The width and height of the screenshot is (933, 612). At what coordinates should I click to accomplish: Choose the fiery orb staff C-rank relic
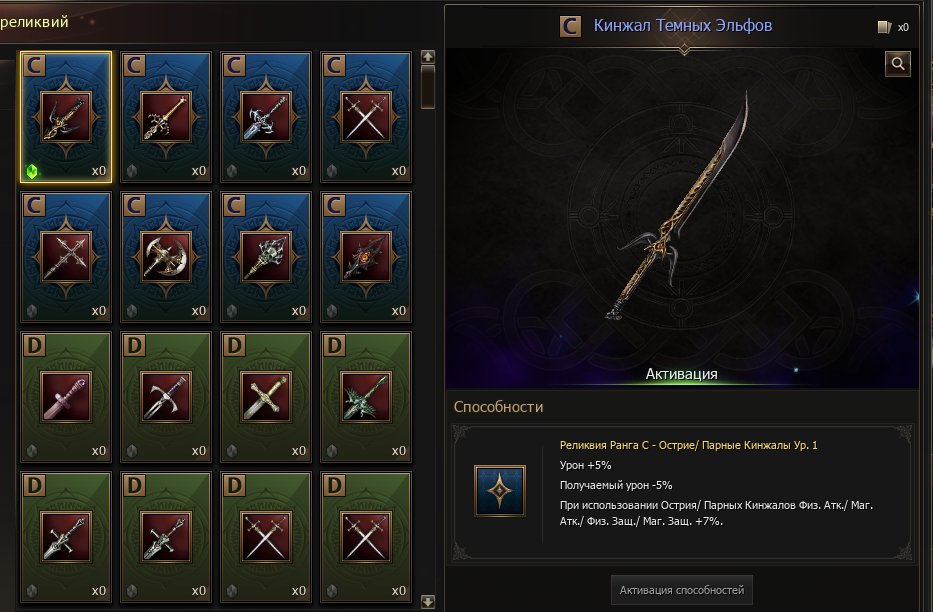(x=365, y=257)
